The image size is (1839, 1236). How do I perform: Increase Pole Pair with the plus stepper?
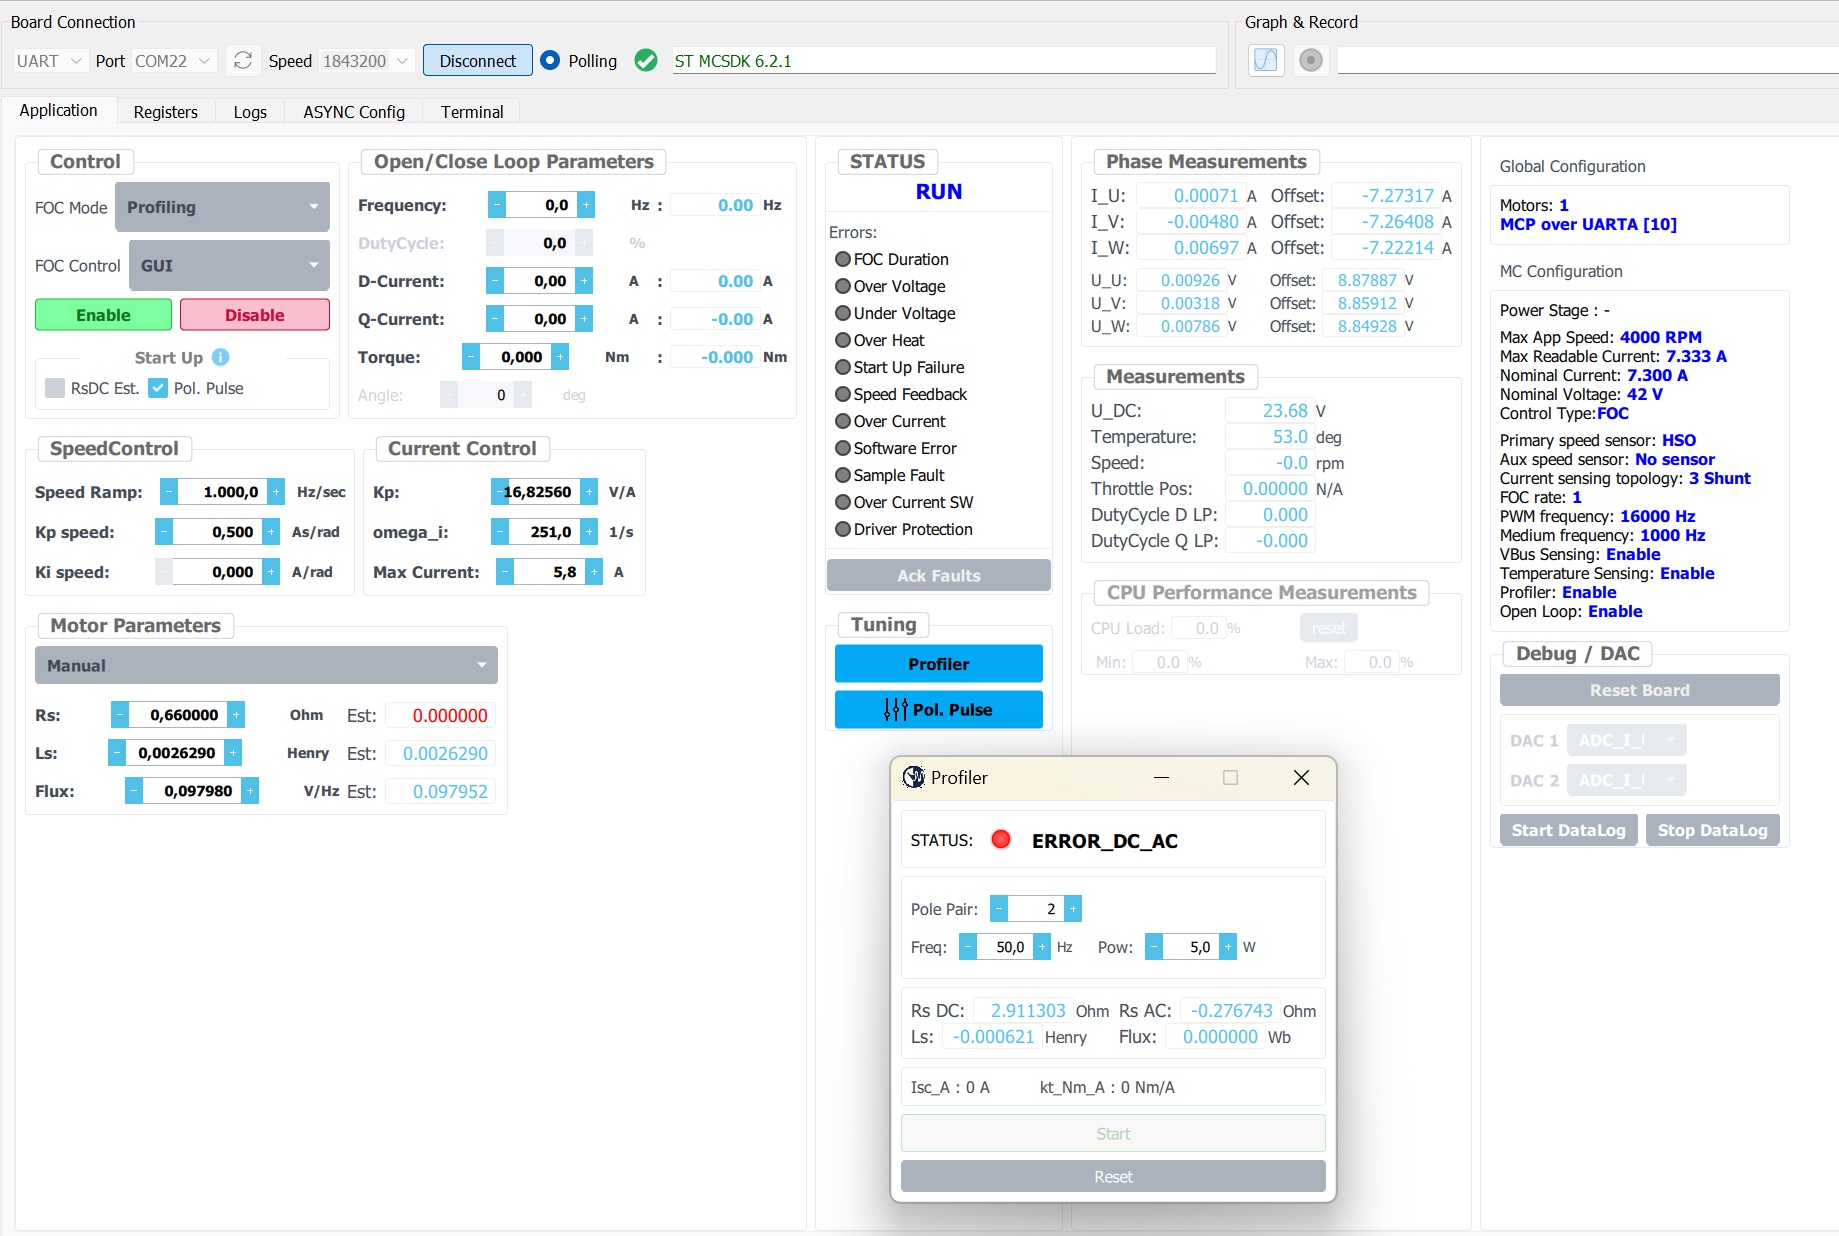pos(1072,908)
